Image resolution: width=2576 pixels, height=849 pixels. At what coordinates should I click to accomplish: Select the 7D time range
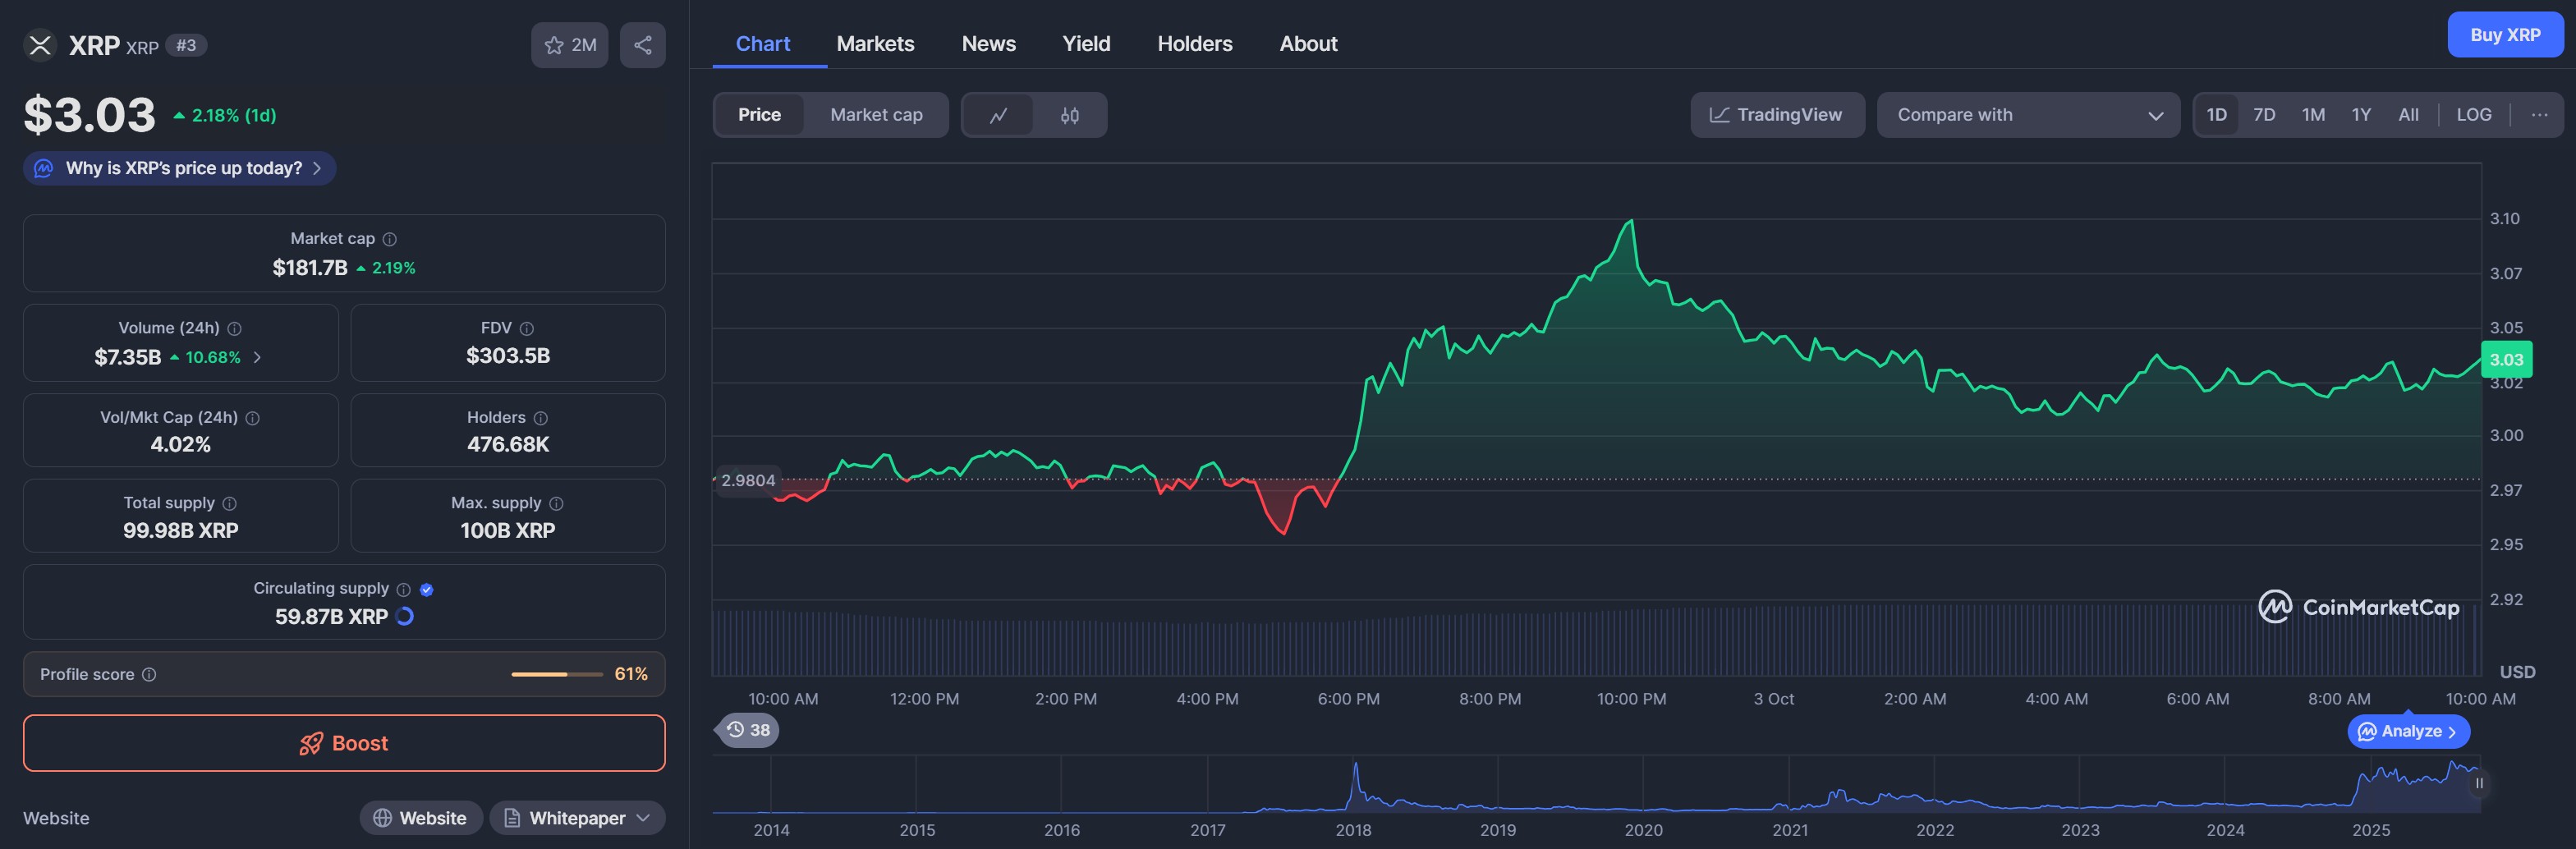(x=2263, y=115)
